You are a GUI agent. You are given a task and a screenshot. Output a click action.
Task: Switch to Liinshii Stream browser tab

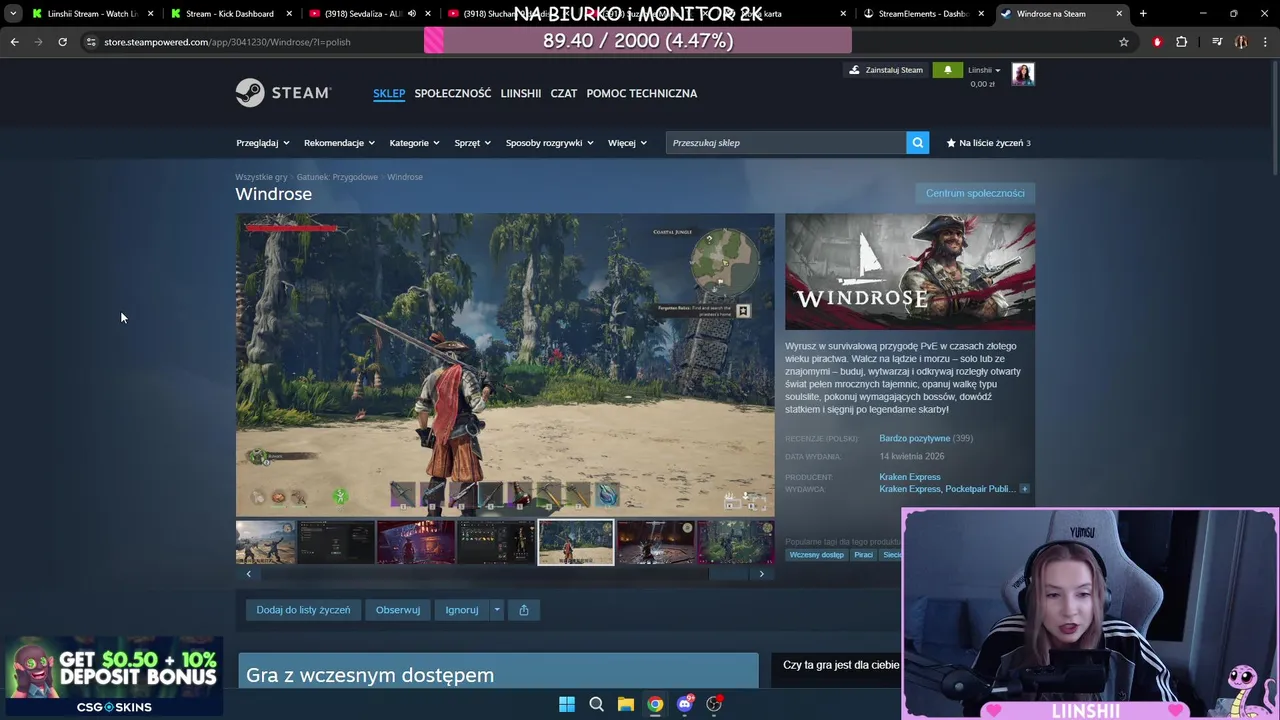click(92, 14)
